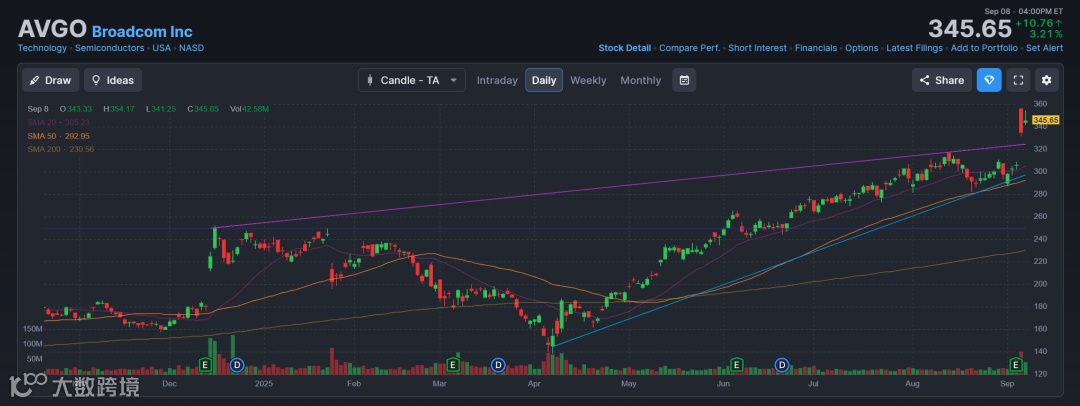Click the Sep 08 04:00PM ET timestamp
This screenshot has height=406, width=1080.
[x=1024, y=11]
